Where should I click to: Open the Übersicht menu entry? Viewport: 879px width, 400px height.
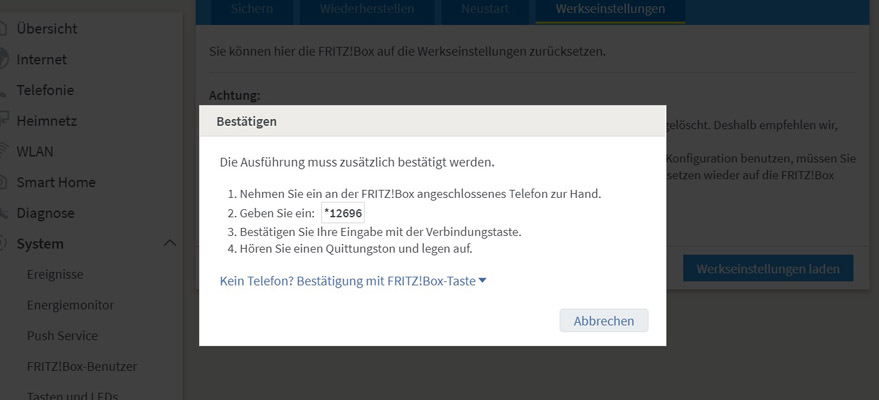point(46,29)
